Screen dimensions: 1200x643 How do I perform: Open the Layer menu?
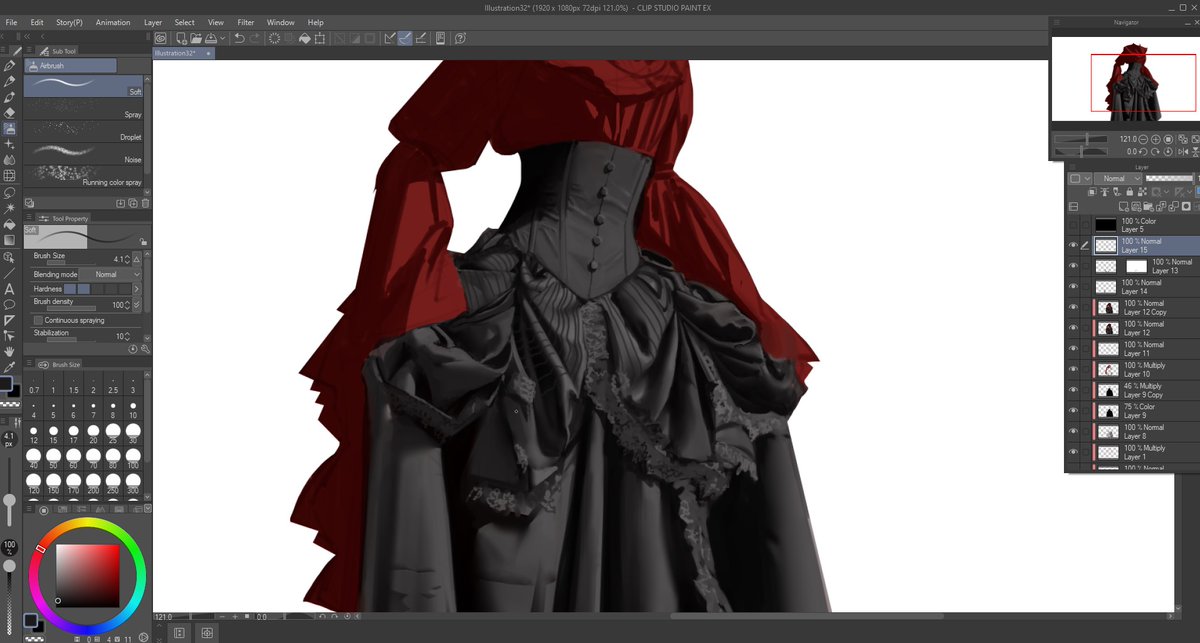153,22
